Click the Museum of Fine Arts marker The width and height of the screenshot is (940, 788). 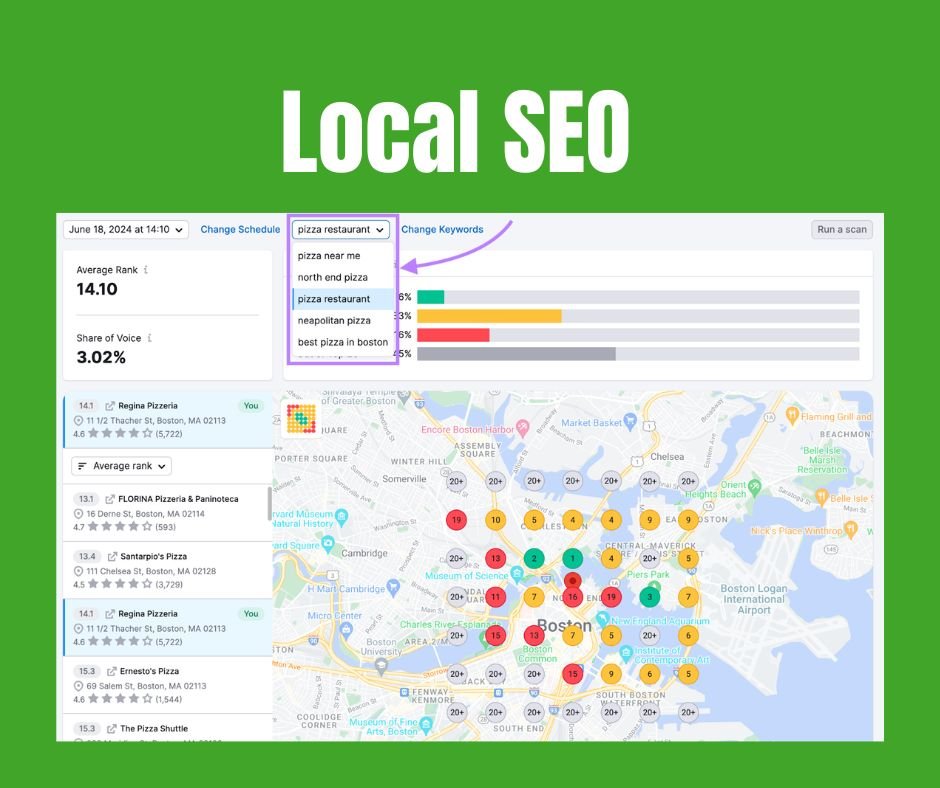coord(426,724)
